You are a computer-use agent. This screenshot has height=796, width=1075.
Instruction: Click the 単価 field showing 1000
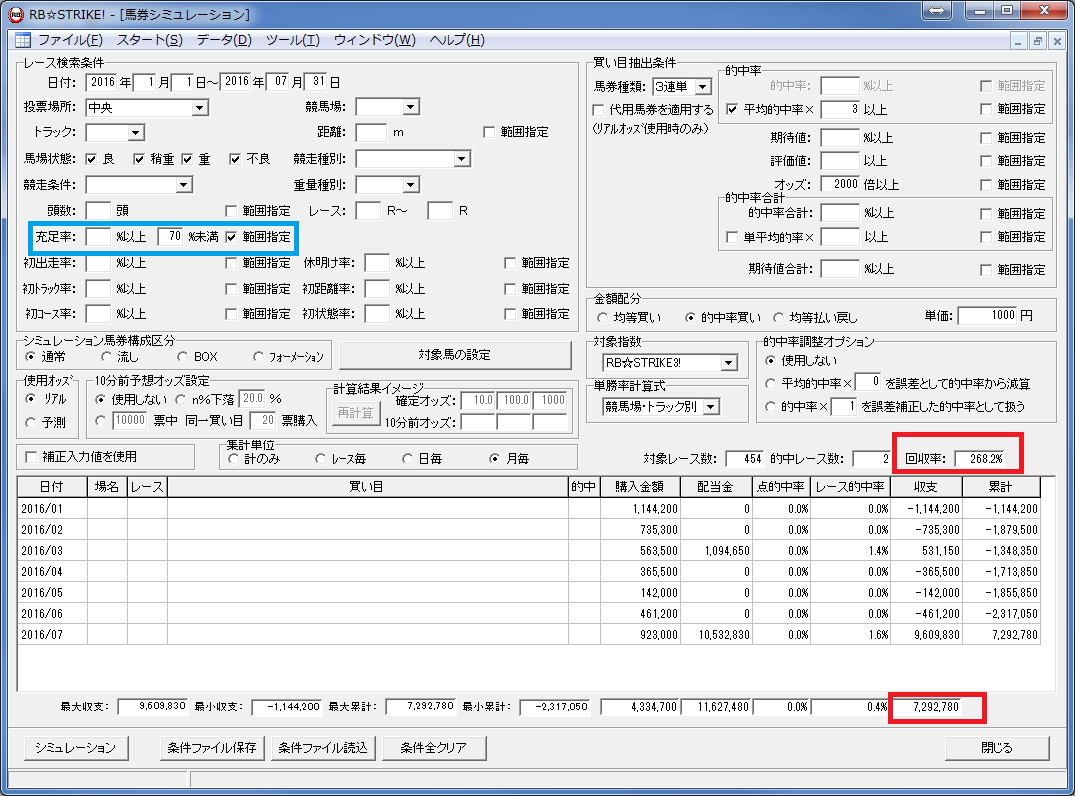[988, 315]
